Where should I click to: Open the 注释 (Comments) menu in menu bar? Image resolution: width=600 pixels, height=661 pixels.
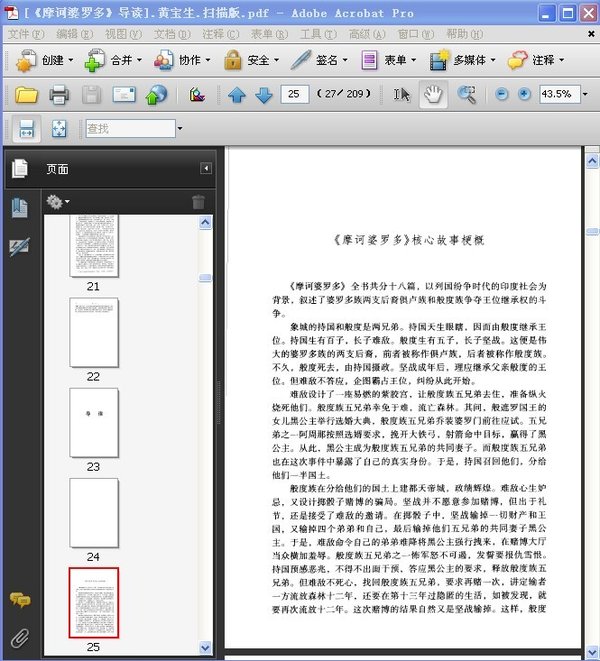pos(221,34)
